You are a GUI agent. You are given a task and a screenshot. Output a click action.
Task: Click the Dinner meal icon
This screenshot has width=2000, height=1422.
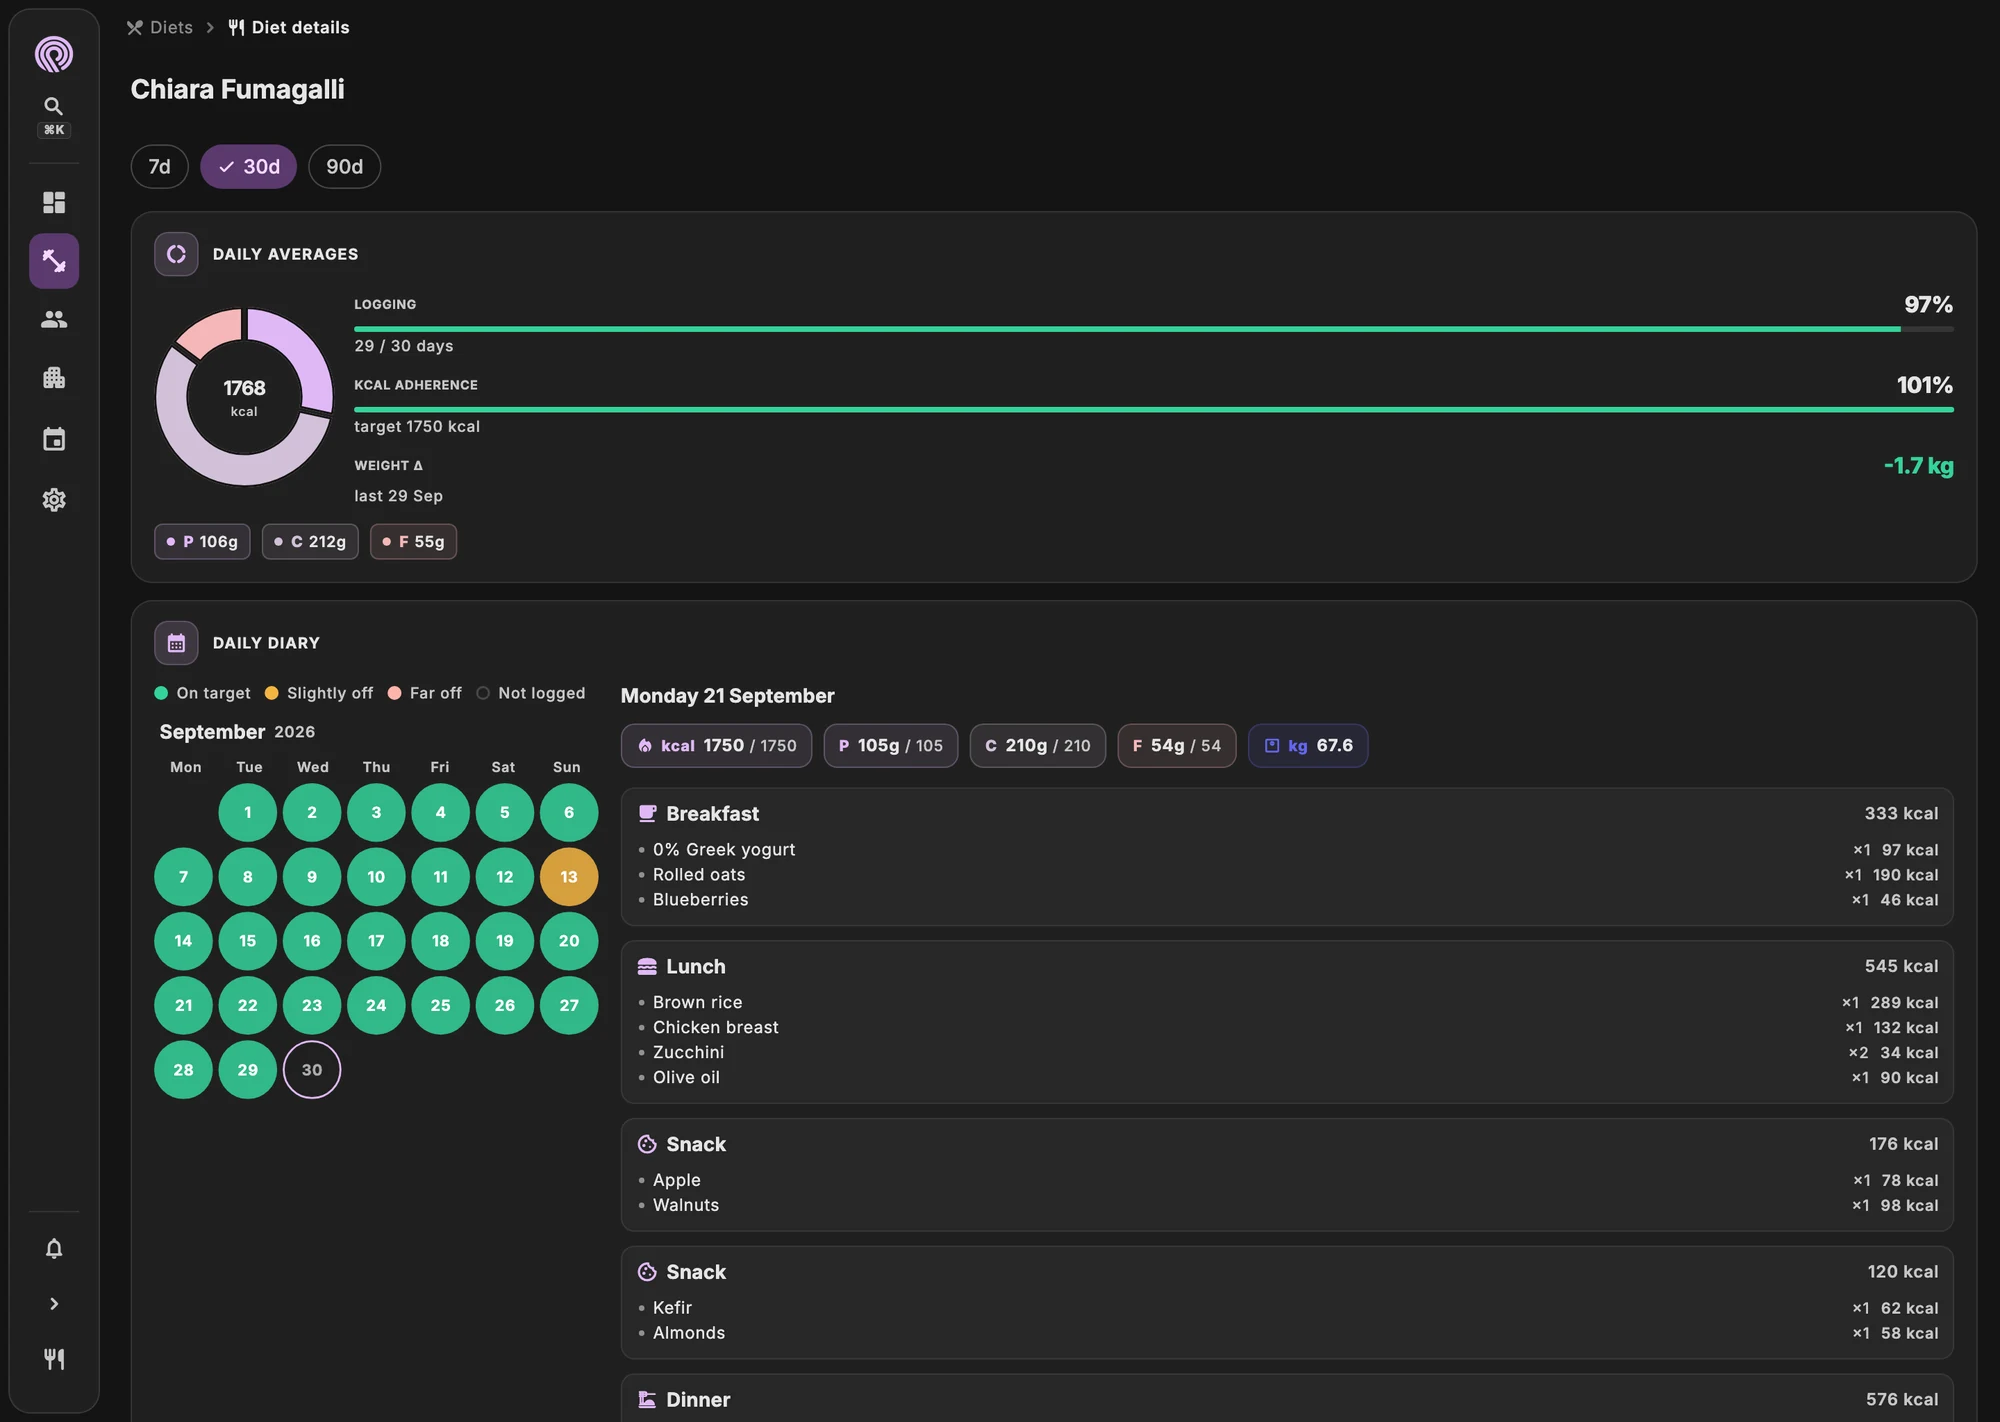point(647,1399)
